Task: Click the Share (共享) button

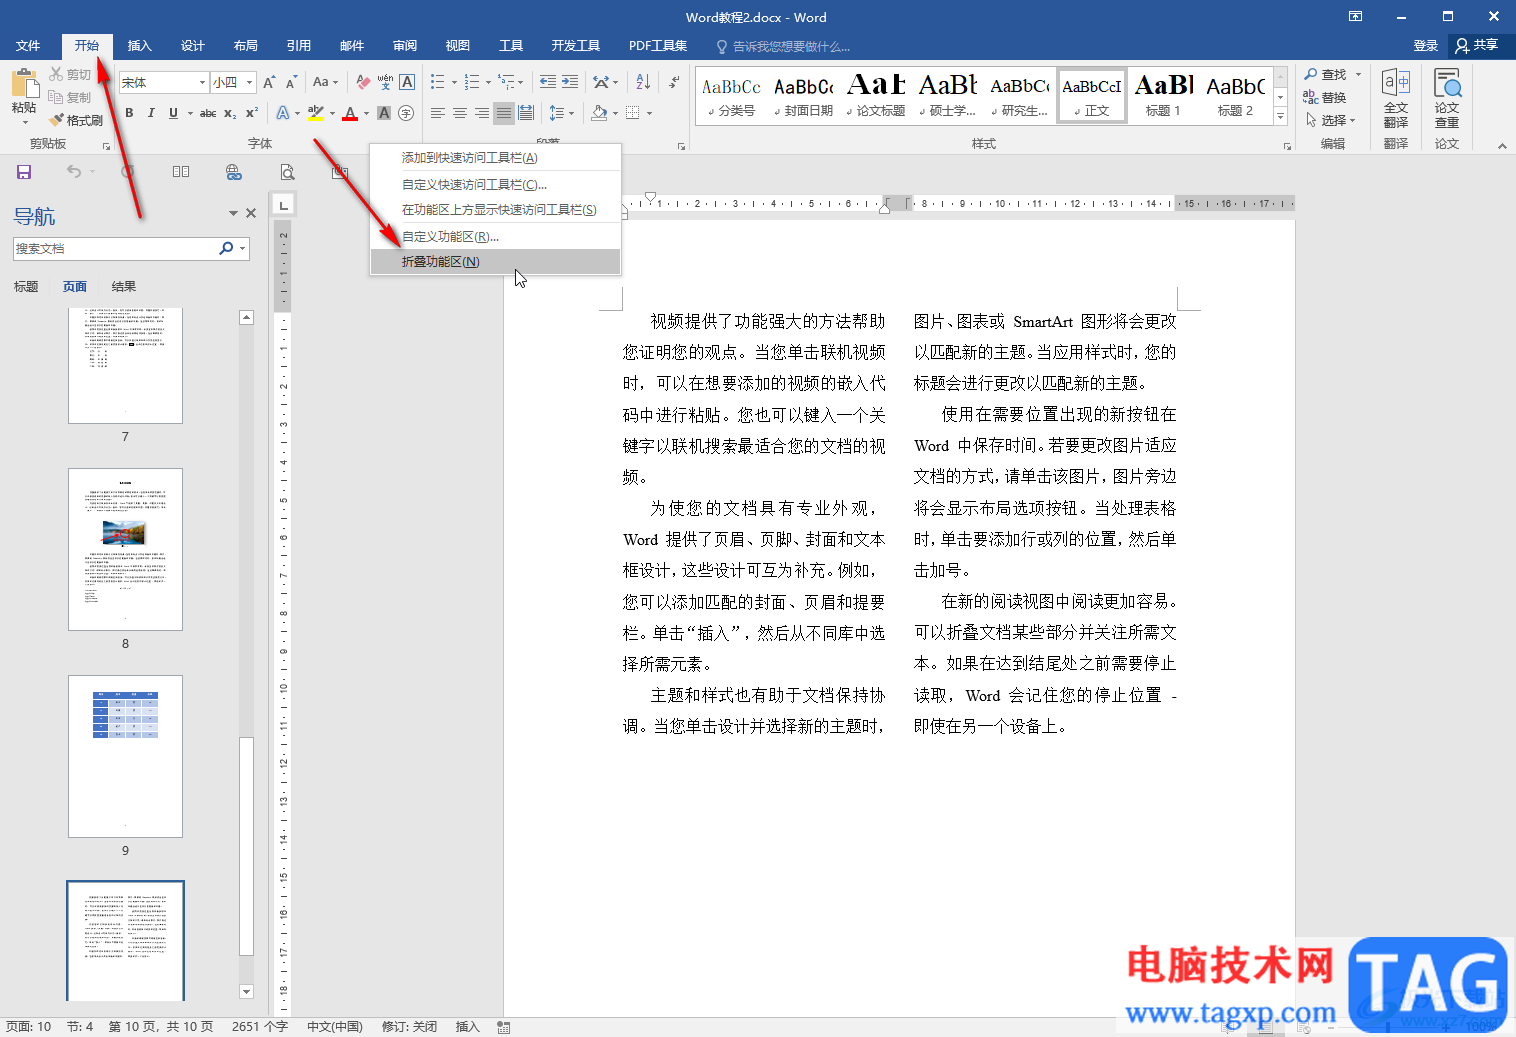Action: tap(1477, 46)
